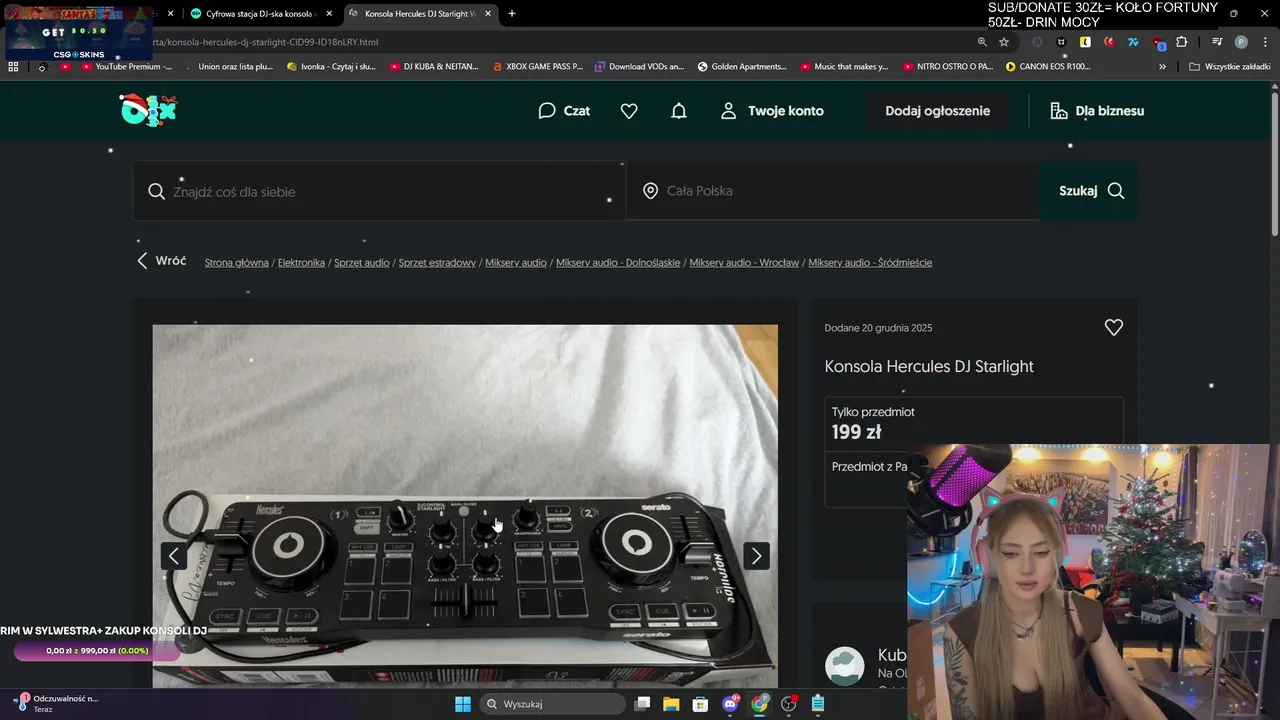Open the Czat messages

[x=564, y=111]
